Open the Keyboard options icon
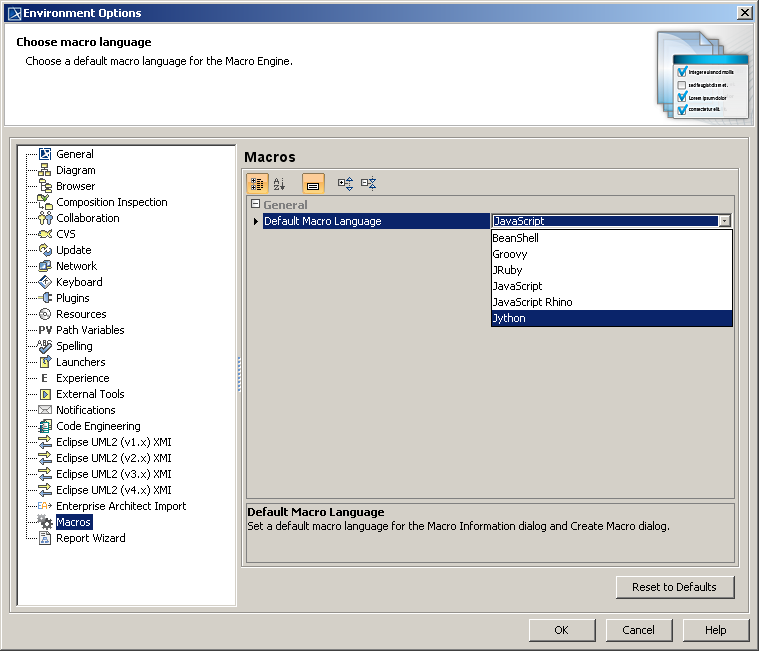The image size is (759, 651). 45,282
